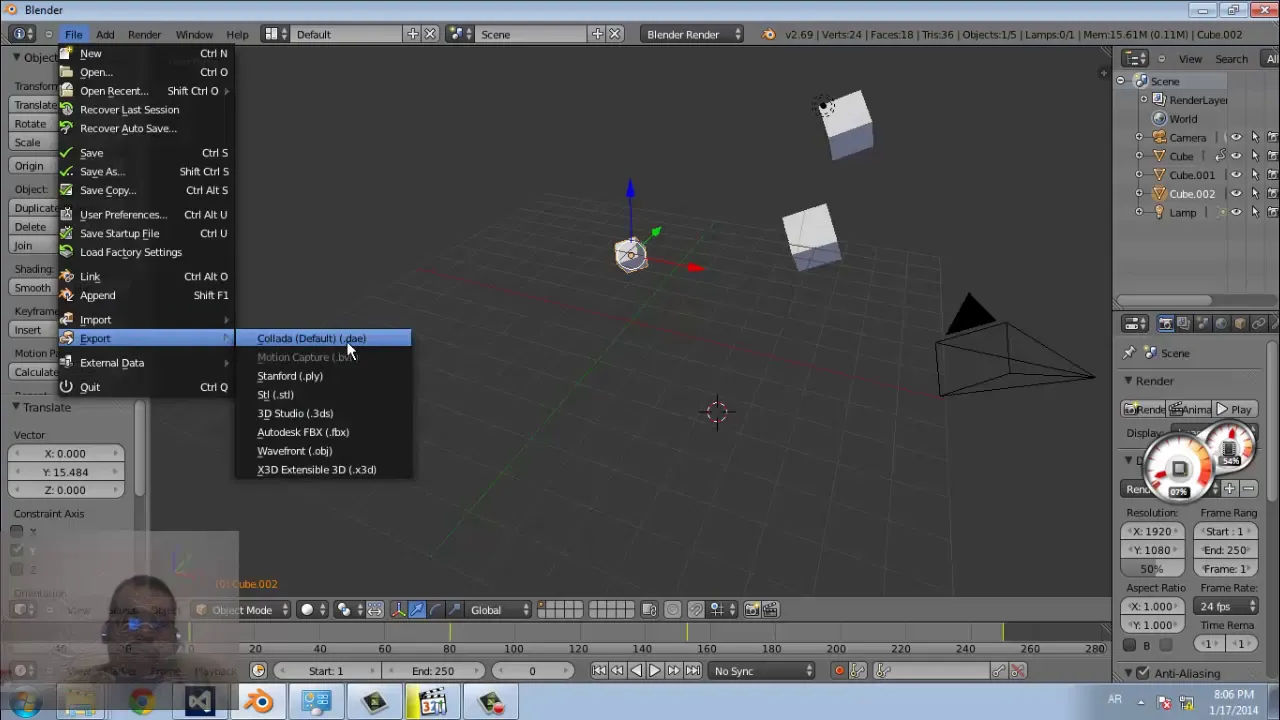The image size is (1280, 720).
Task: Toggle Cube.002 selectability cursor icon
Action: [1255, 194]
